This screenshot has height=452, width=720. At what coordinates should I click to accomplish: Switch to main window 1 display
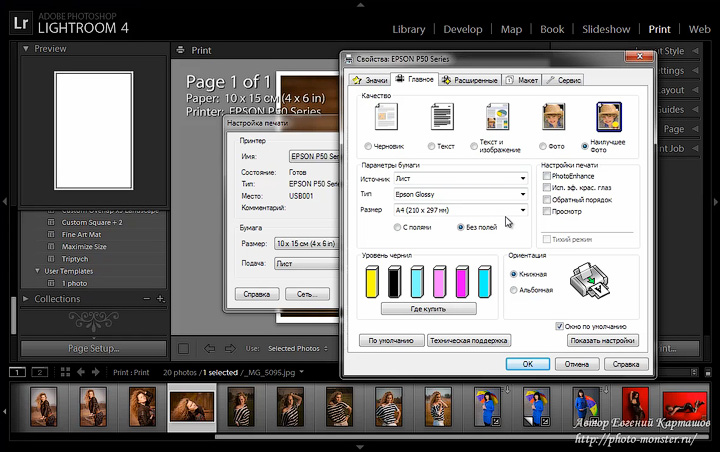point(17,372)
